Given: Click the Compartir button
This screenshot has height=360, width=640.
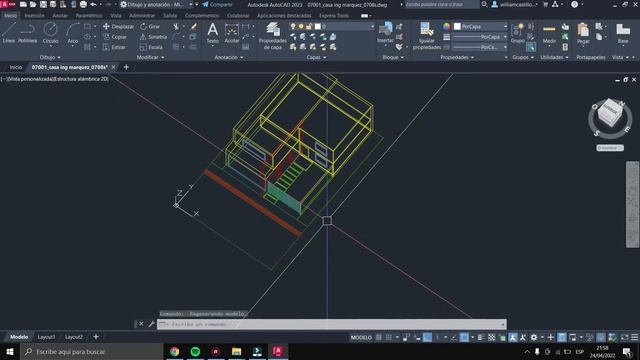Looking at the screenshot, I should click(217, 4).
